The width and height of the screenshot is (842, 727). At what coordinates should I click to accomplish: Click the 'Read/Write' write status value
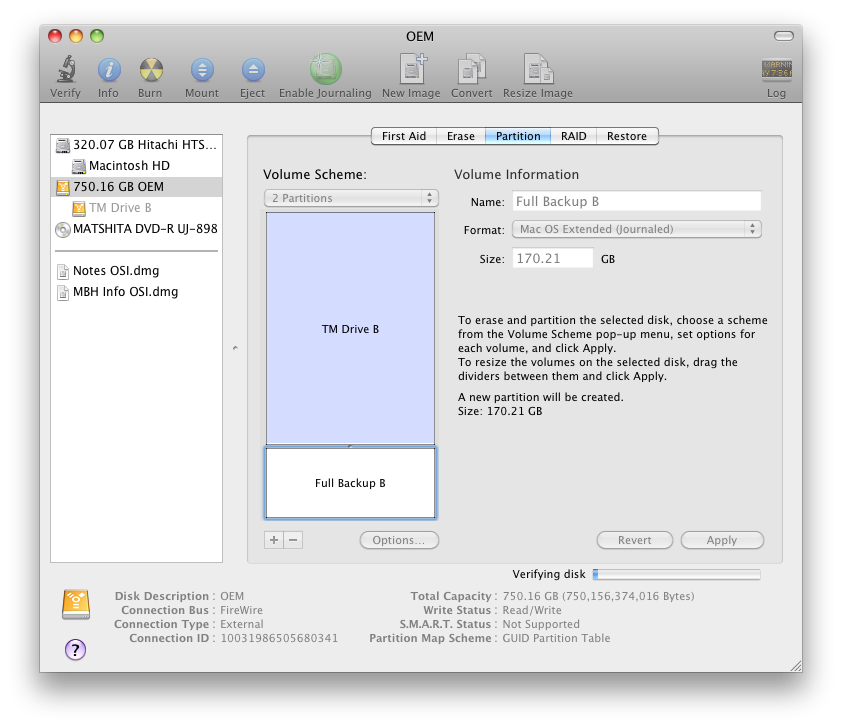click(532, 610)
